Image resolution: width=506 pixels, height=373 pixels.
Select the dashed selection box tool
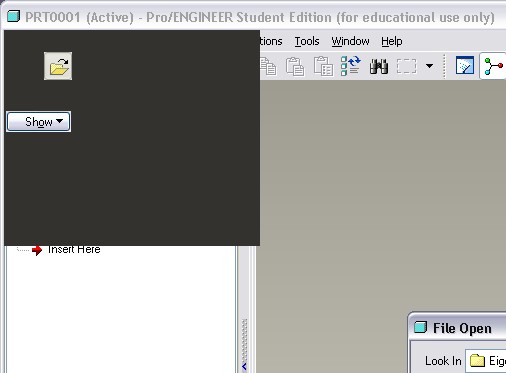click(407, 66)
